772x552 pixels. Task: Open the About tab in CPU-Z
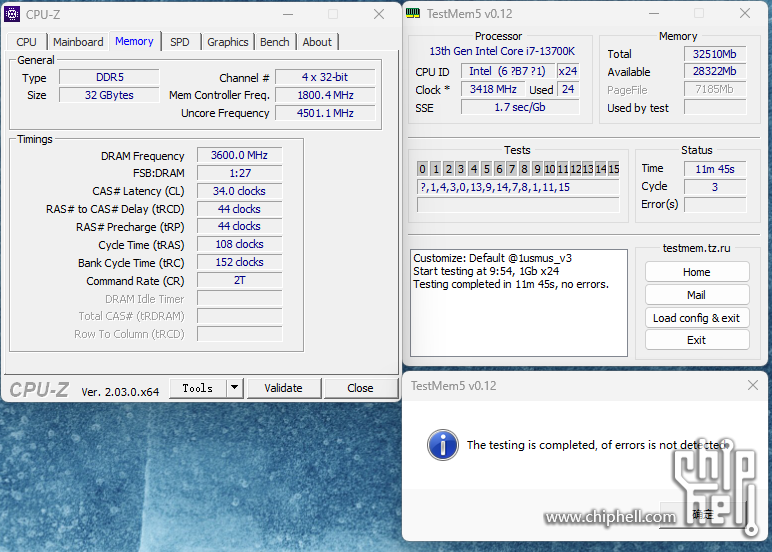coord(317,42)
